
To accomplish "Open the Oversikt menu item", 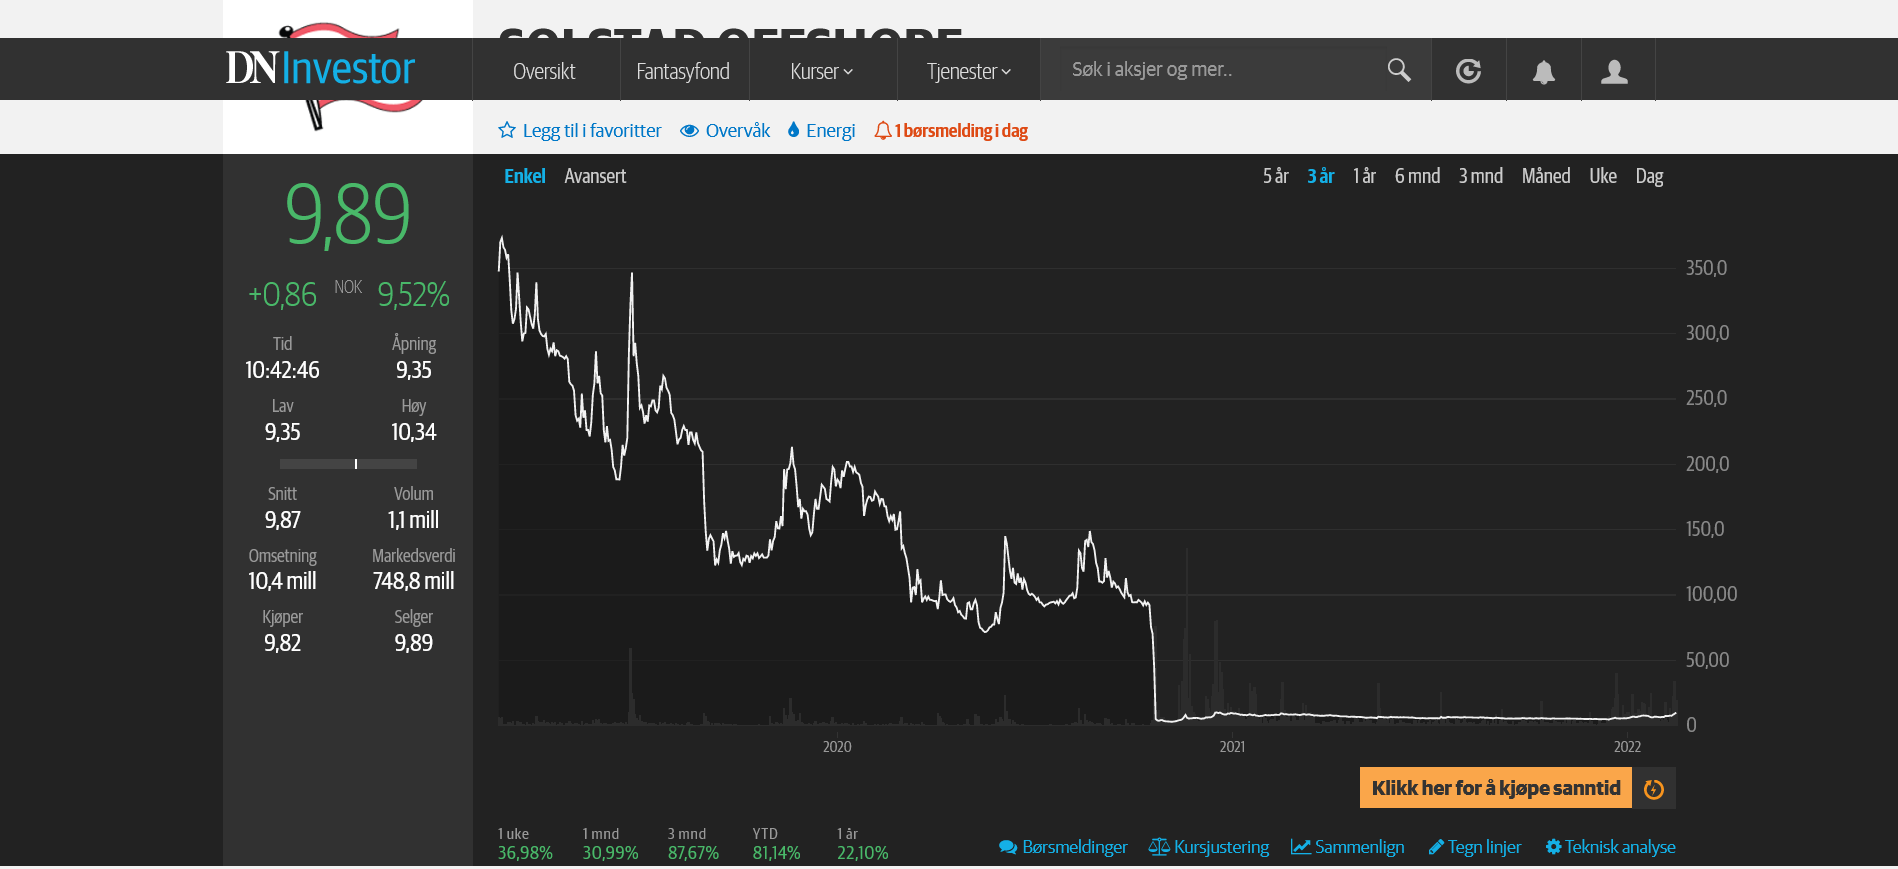I will (544, 71).
